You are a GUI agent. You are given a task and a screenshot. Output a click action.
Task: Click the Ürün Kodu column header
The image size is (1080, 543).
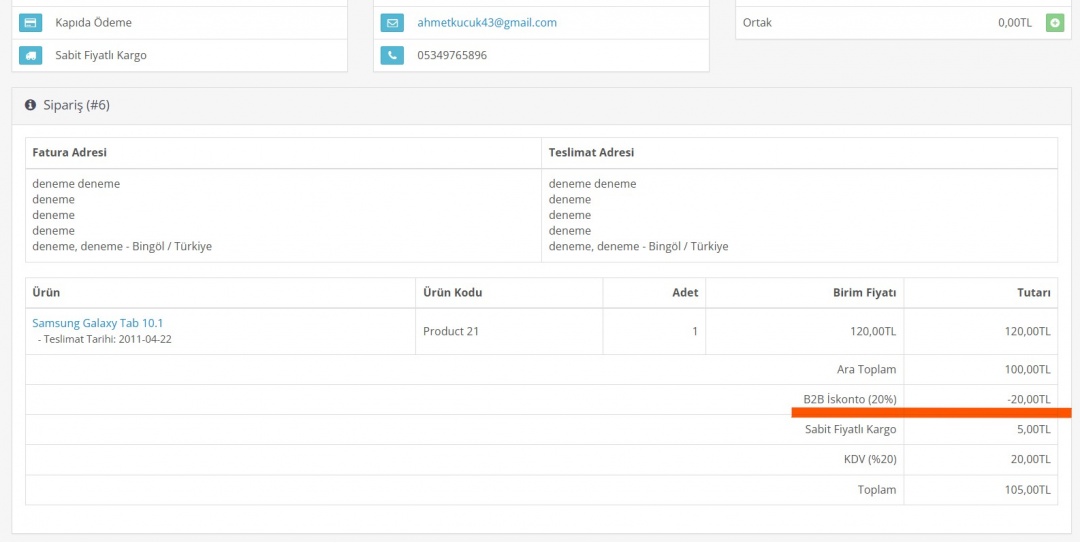[453, 293]
